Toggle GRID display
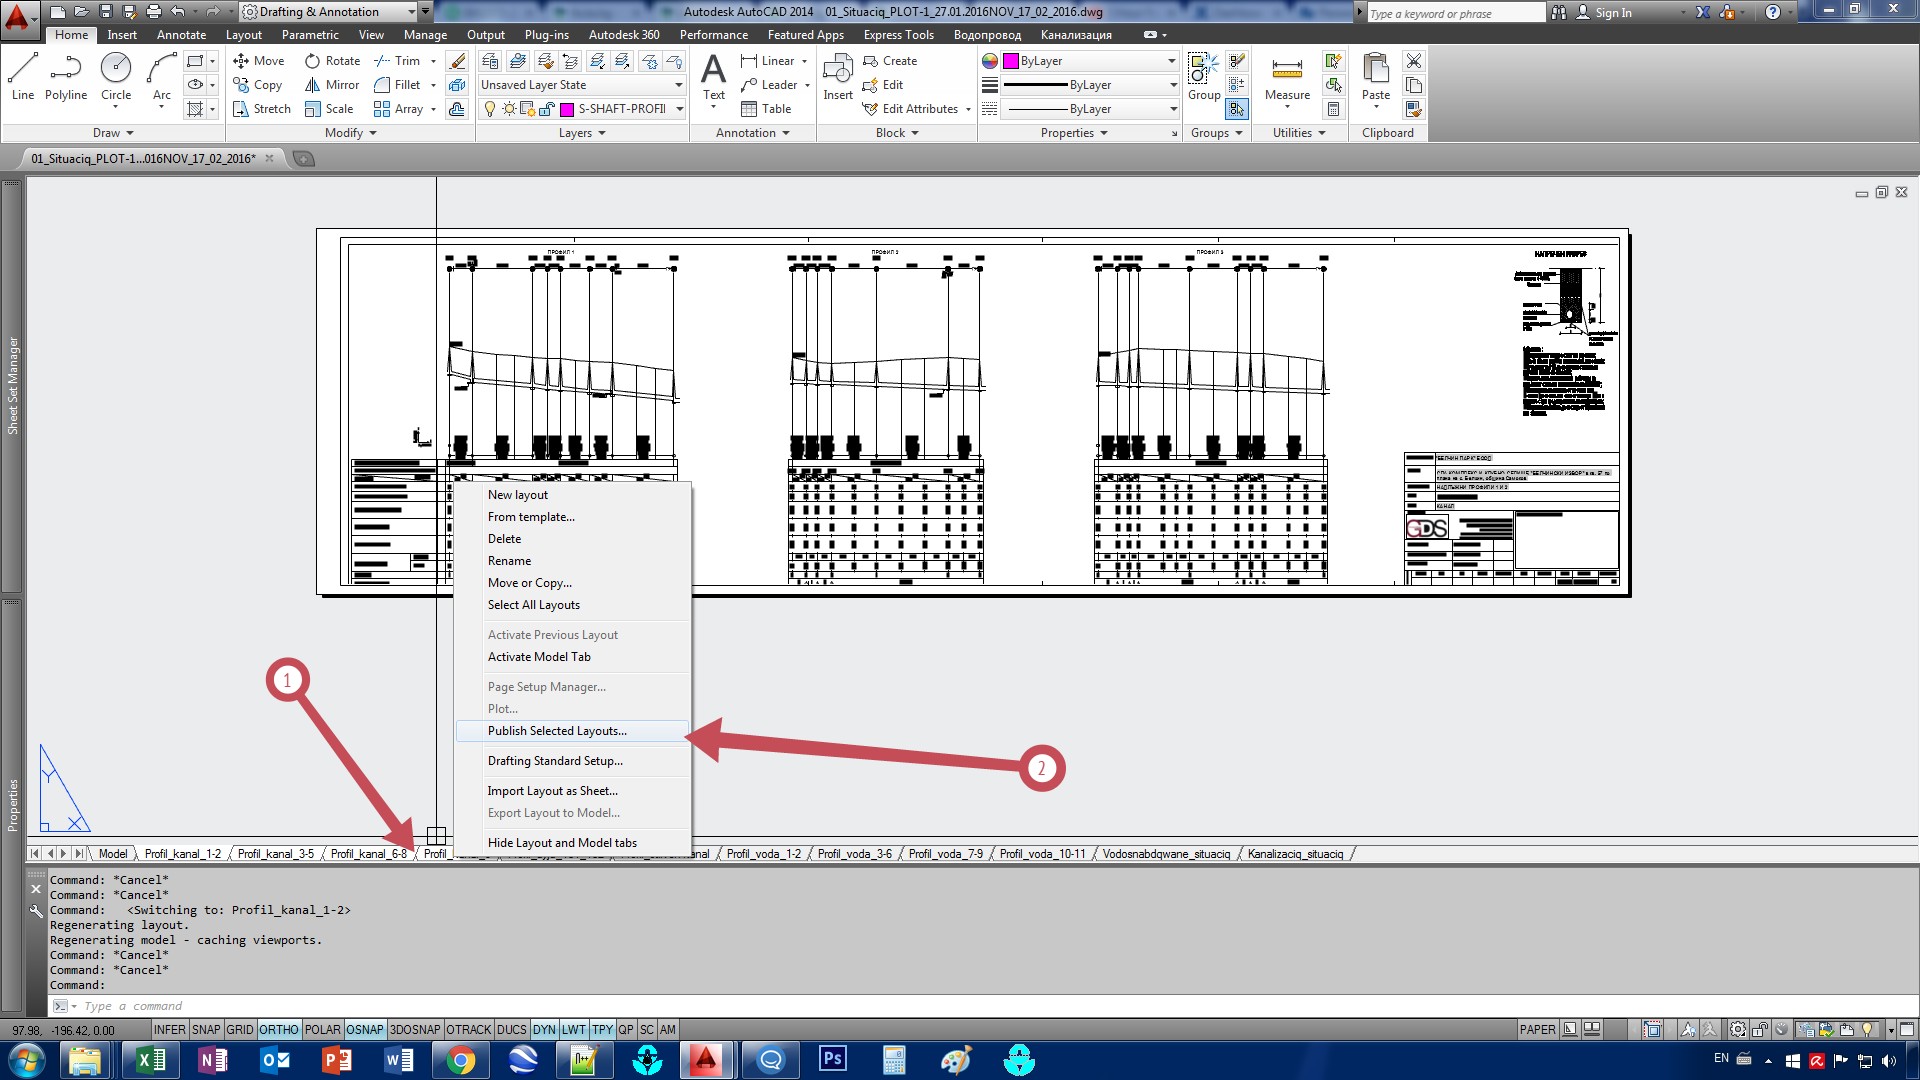 point(240,1030)
